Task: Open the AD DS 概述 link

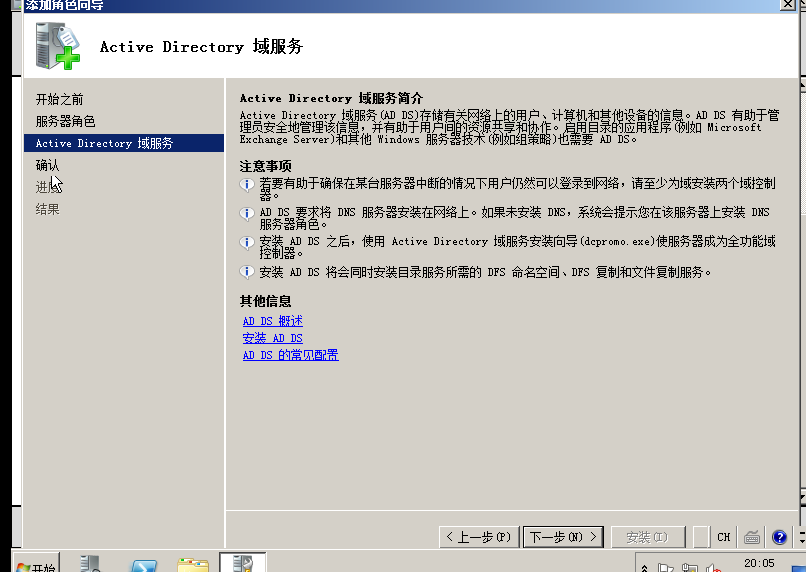Action: click(x=272, y=321)
